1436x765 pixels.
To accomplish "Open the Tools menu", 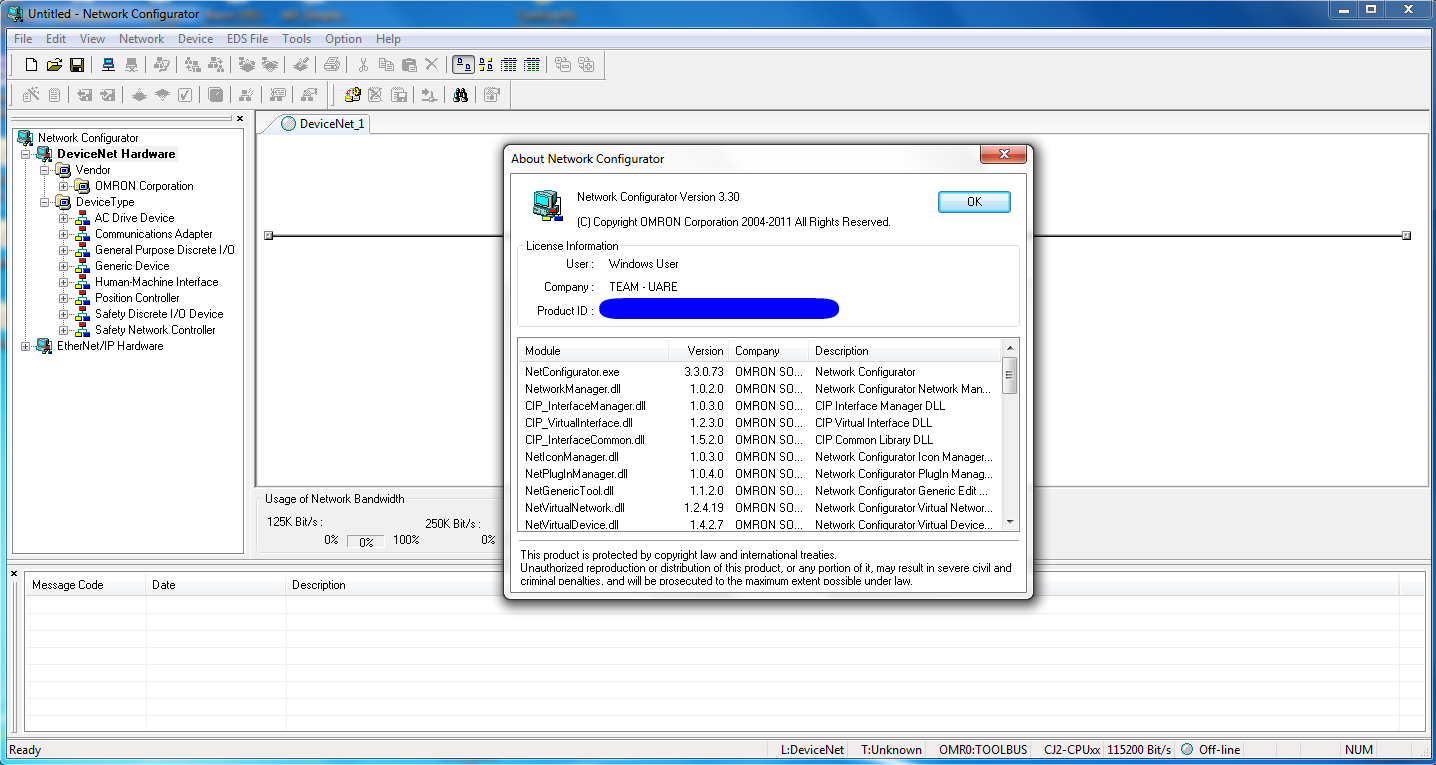I will point(297,39).
